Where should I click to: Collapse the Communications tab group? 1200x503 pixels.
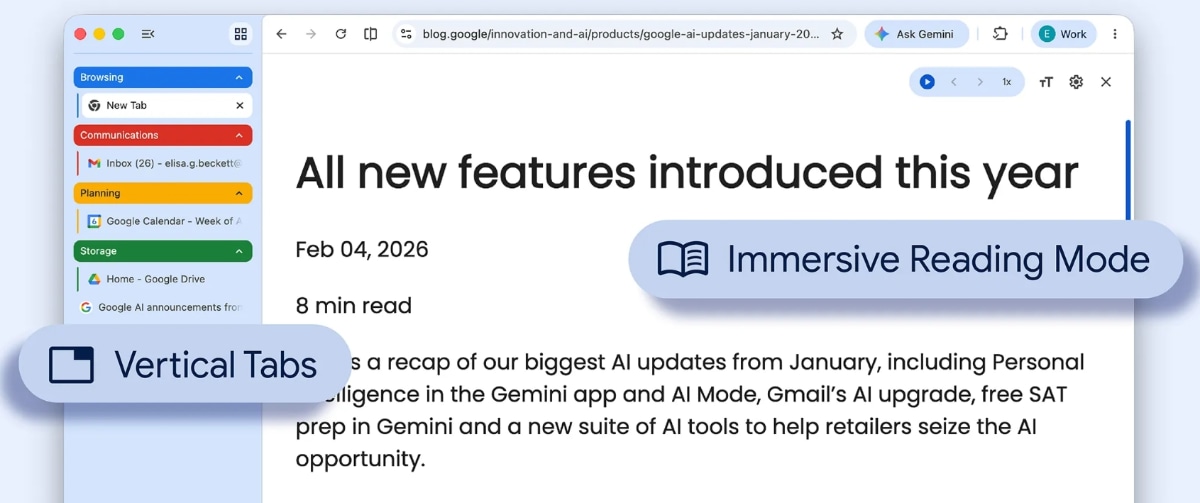coord(239,135)
